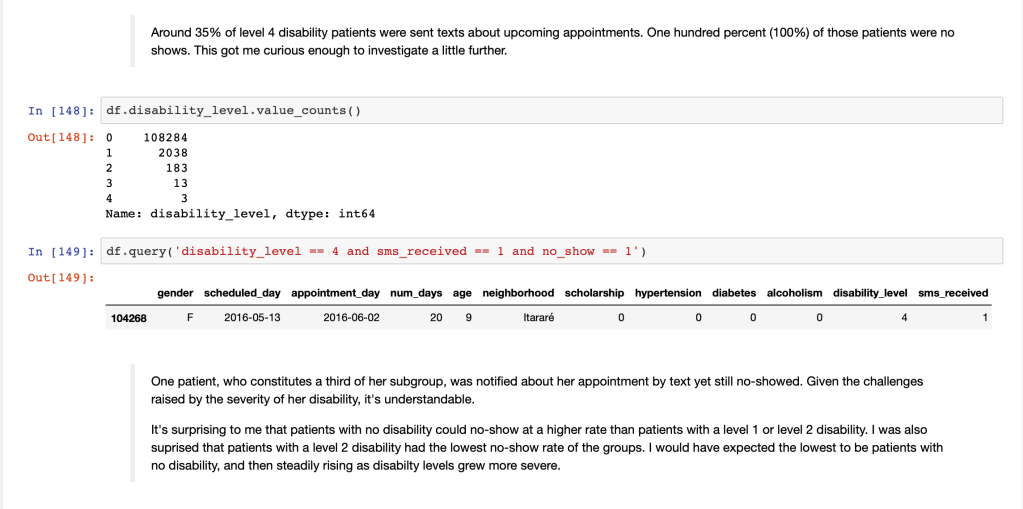Select the 2016-06-02 appointment date cell

[351, 318]
